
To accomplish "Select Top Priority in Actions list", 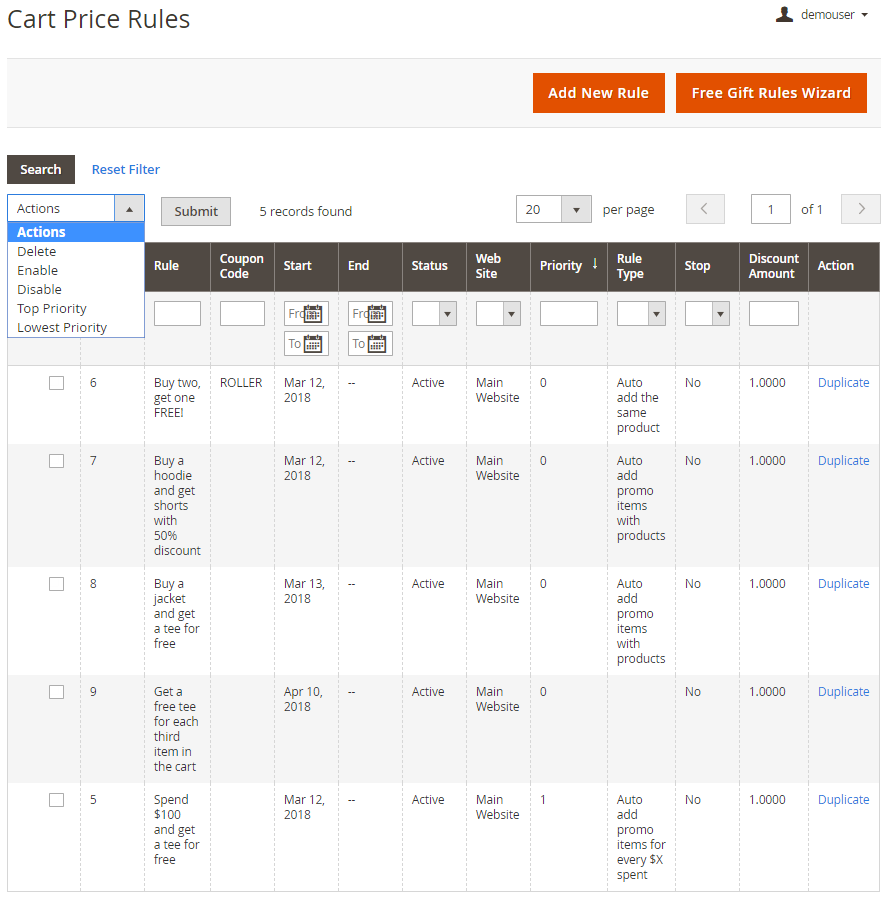I will point(52,309).
